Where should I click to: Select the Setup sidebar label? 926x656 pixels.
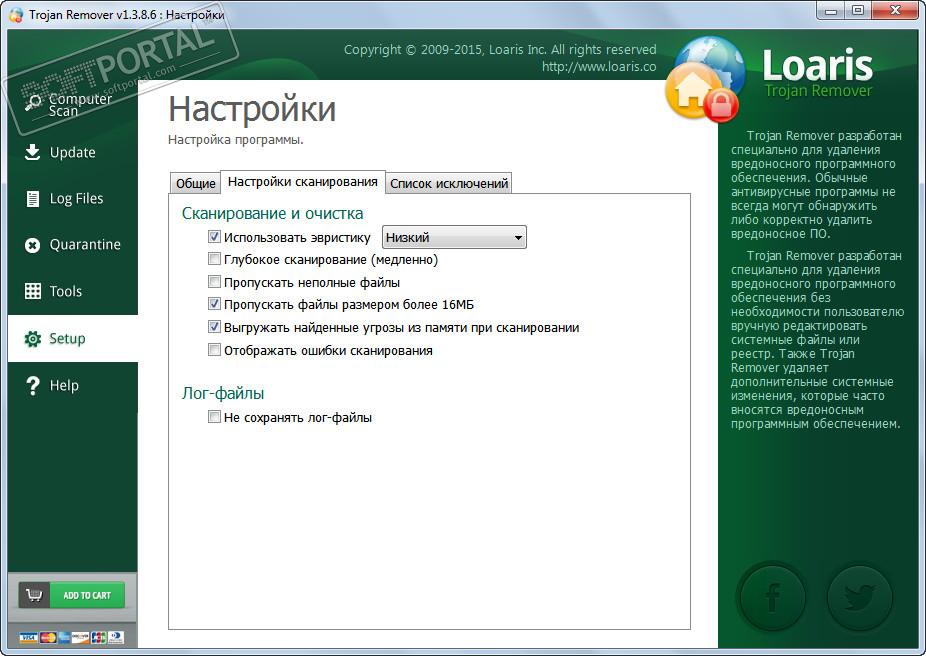[67, 339]
